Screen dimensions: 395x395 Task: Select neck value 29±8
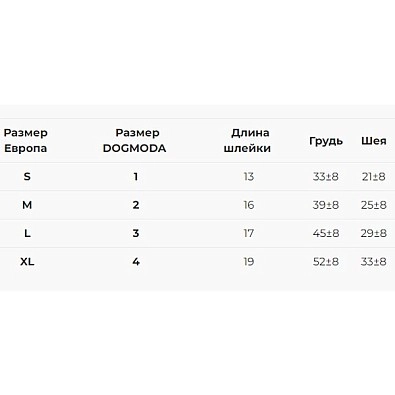click(x=374, y=233)
